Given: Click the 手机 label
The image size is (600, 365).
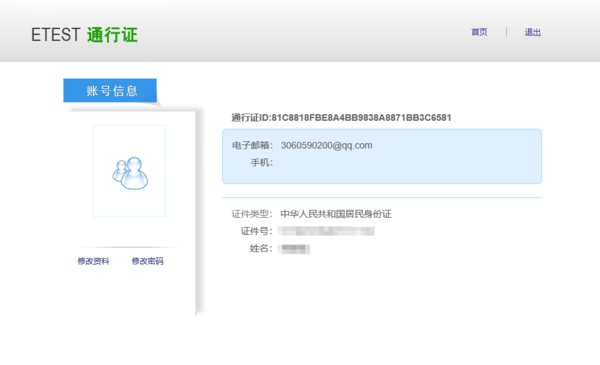Looking at the screenshot, I should click(262, 163).
